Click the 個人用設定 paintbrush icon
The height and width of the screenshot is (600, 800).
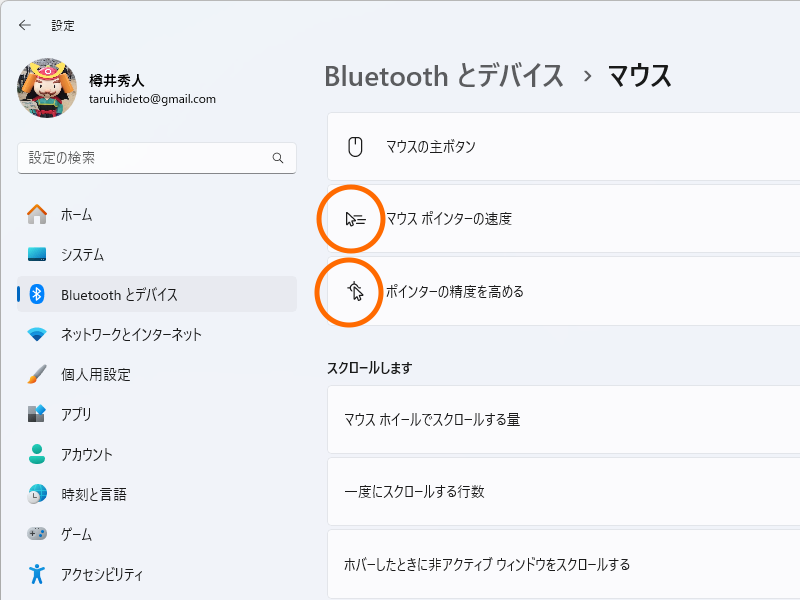(x=36, y=374)
